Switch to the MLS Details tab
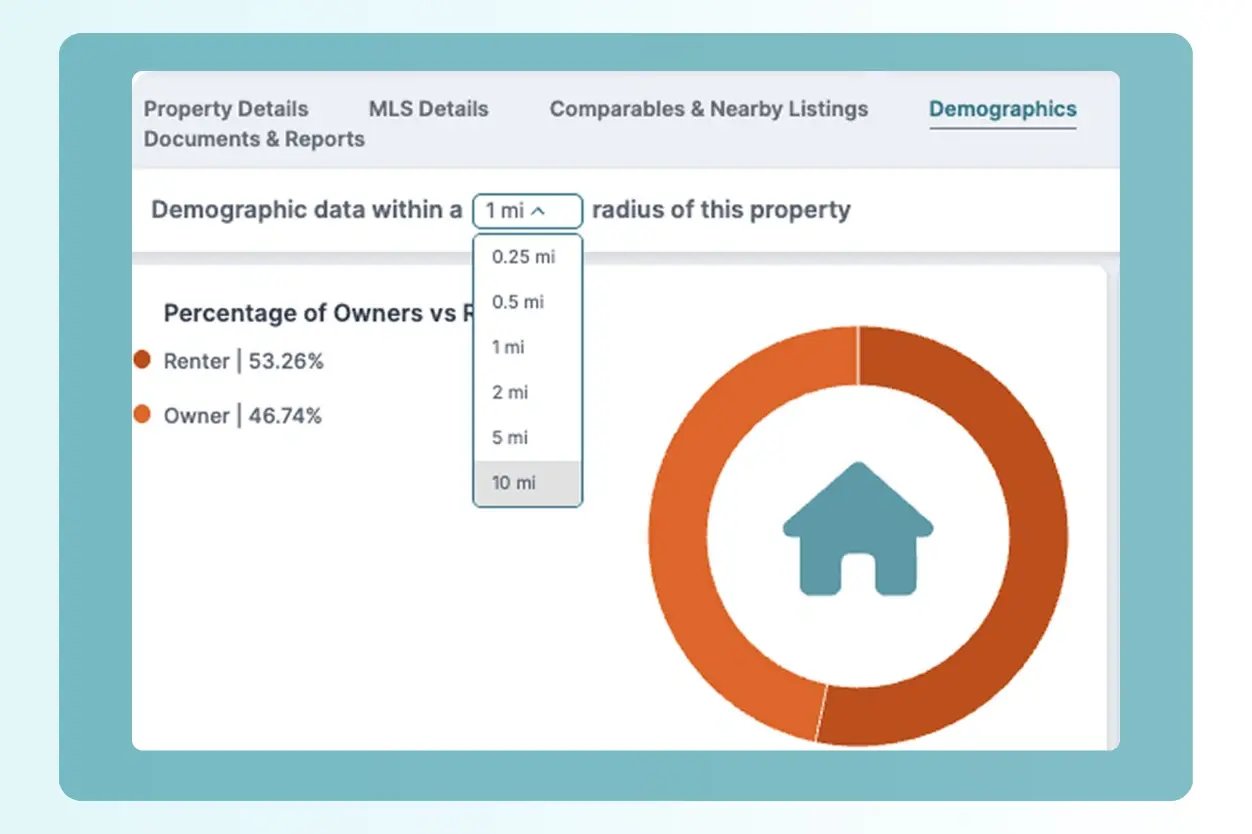 pyautogui.click(x=429, y=108)
